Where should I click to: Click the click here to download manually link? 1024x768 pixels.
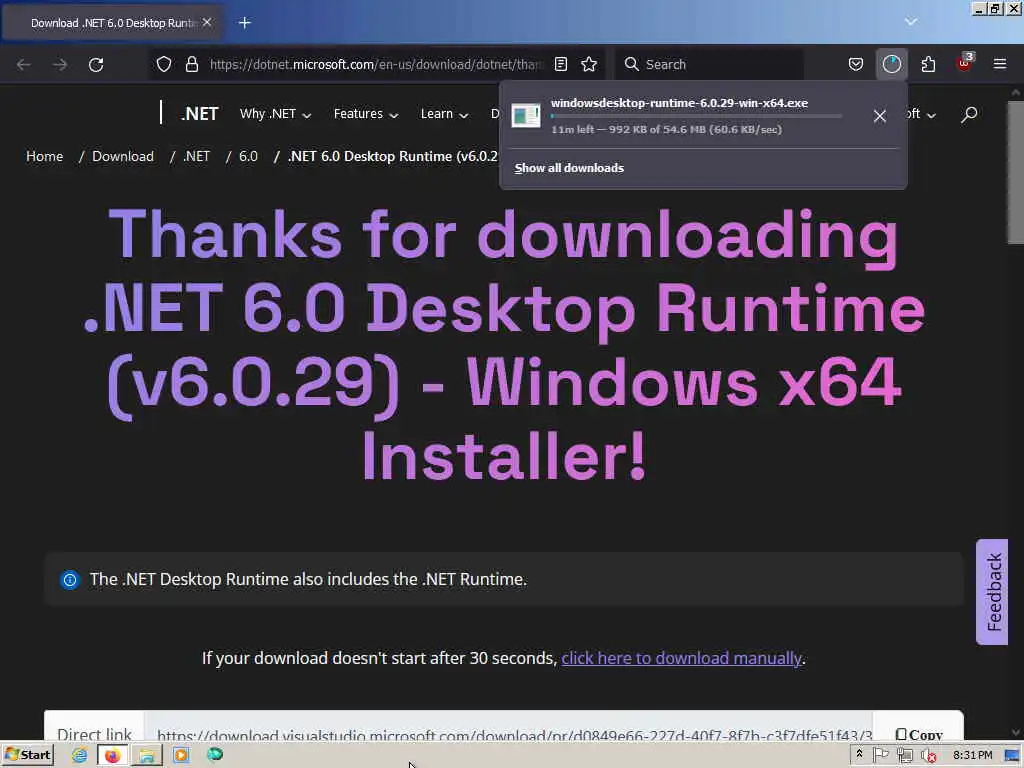[681, 658]
